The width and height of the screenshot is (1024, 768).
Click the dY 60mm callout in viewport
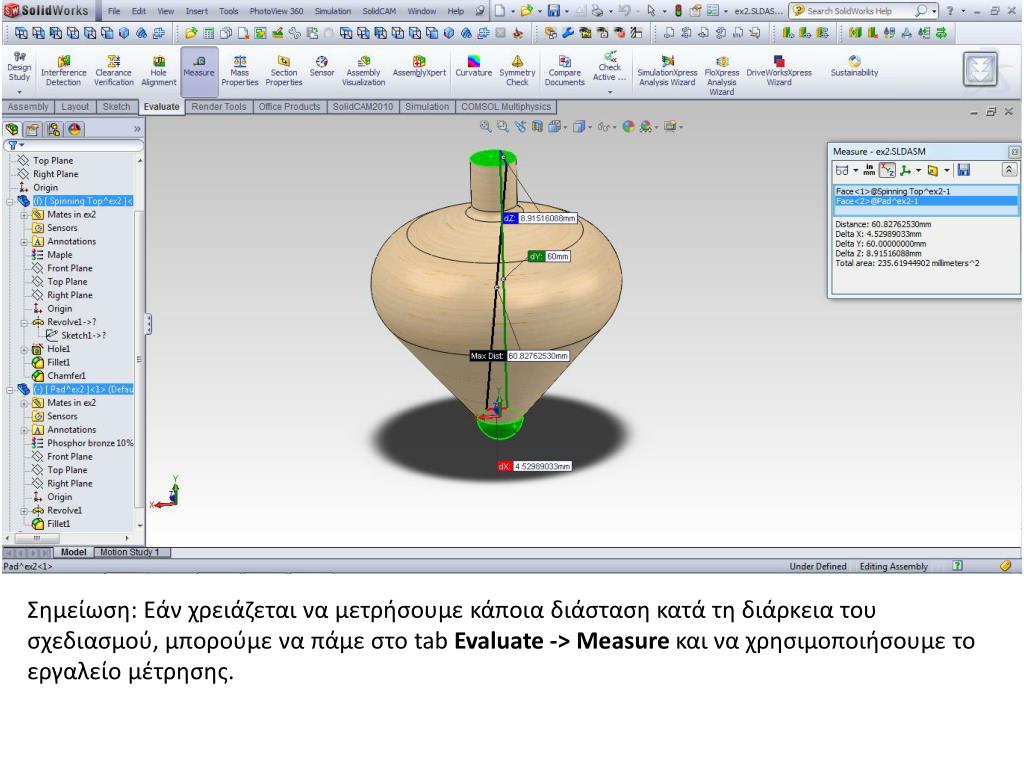[x=549, y=257]
